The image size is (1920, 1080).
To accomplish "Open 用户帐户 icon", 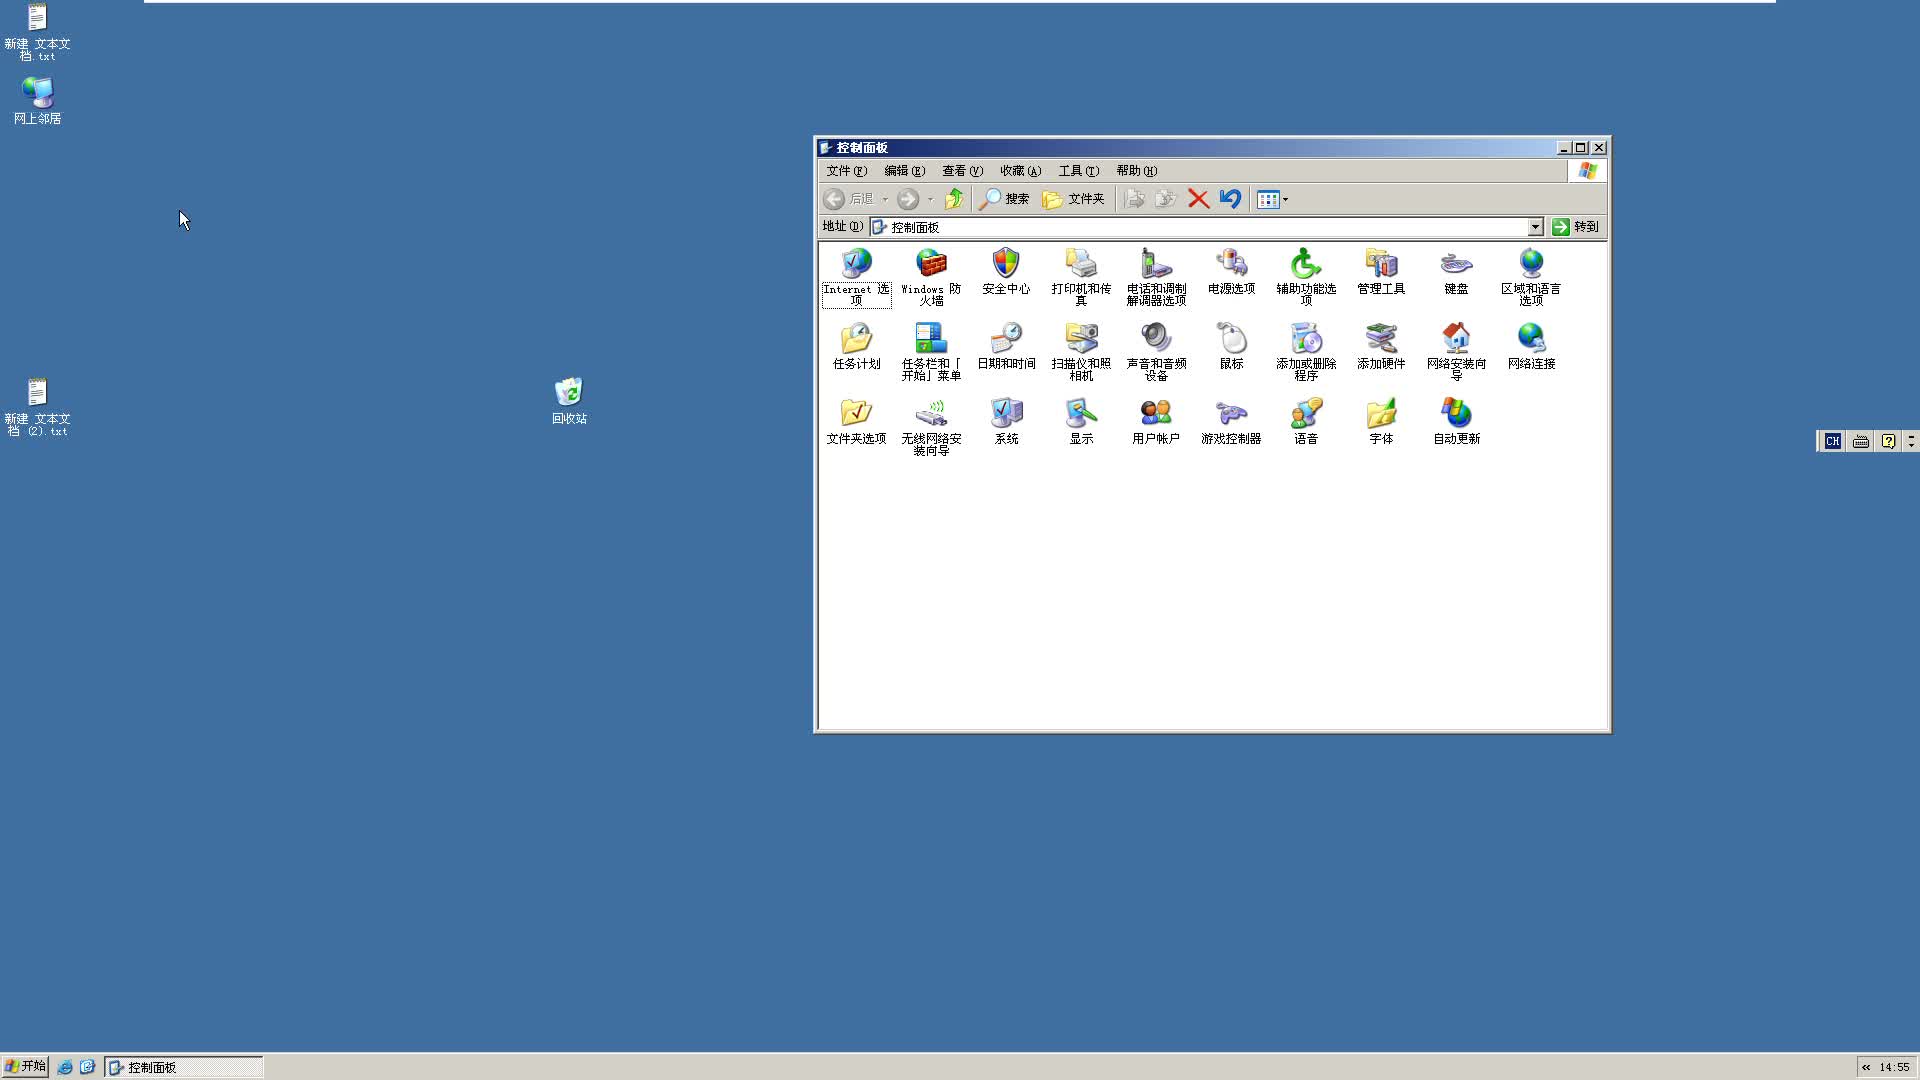I will point(1156,421).
